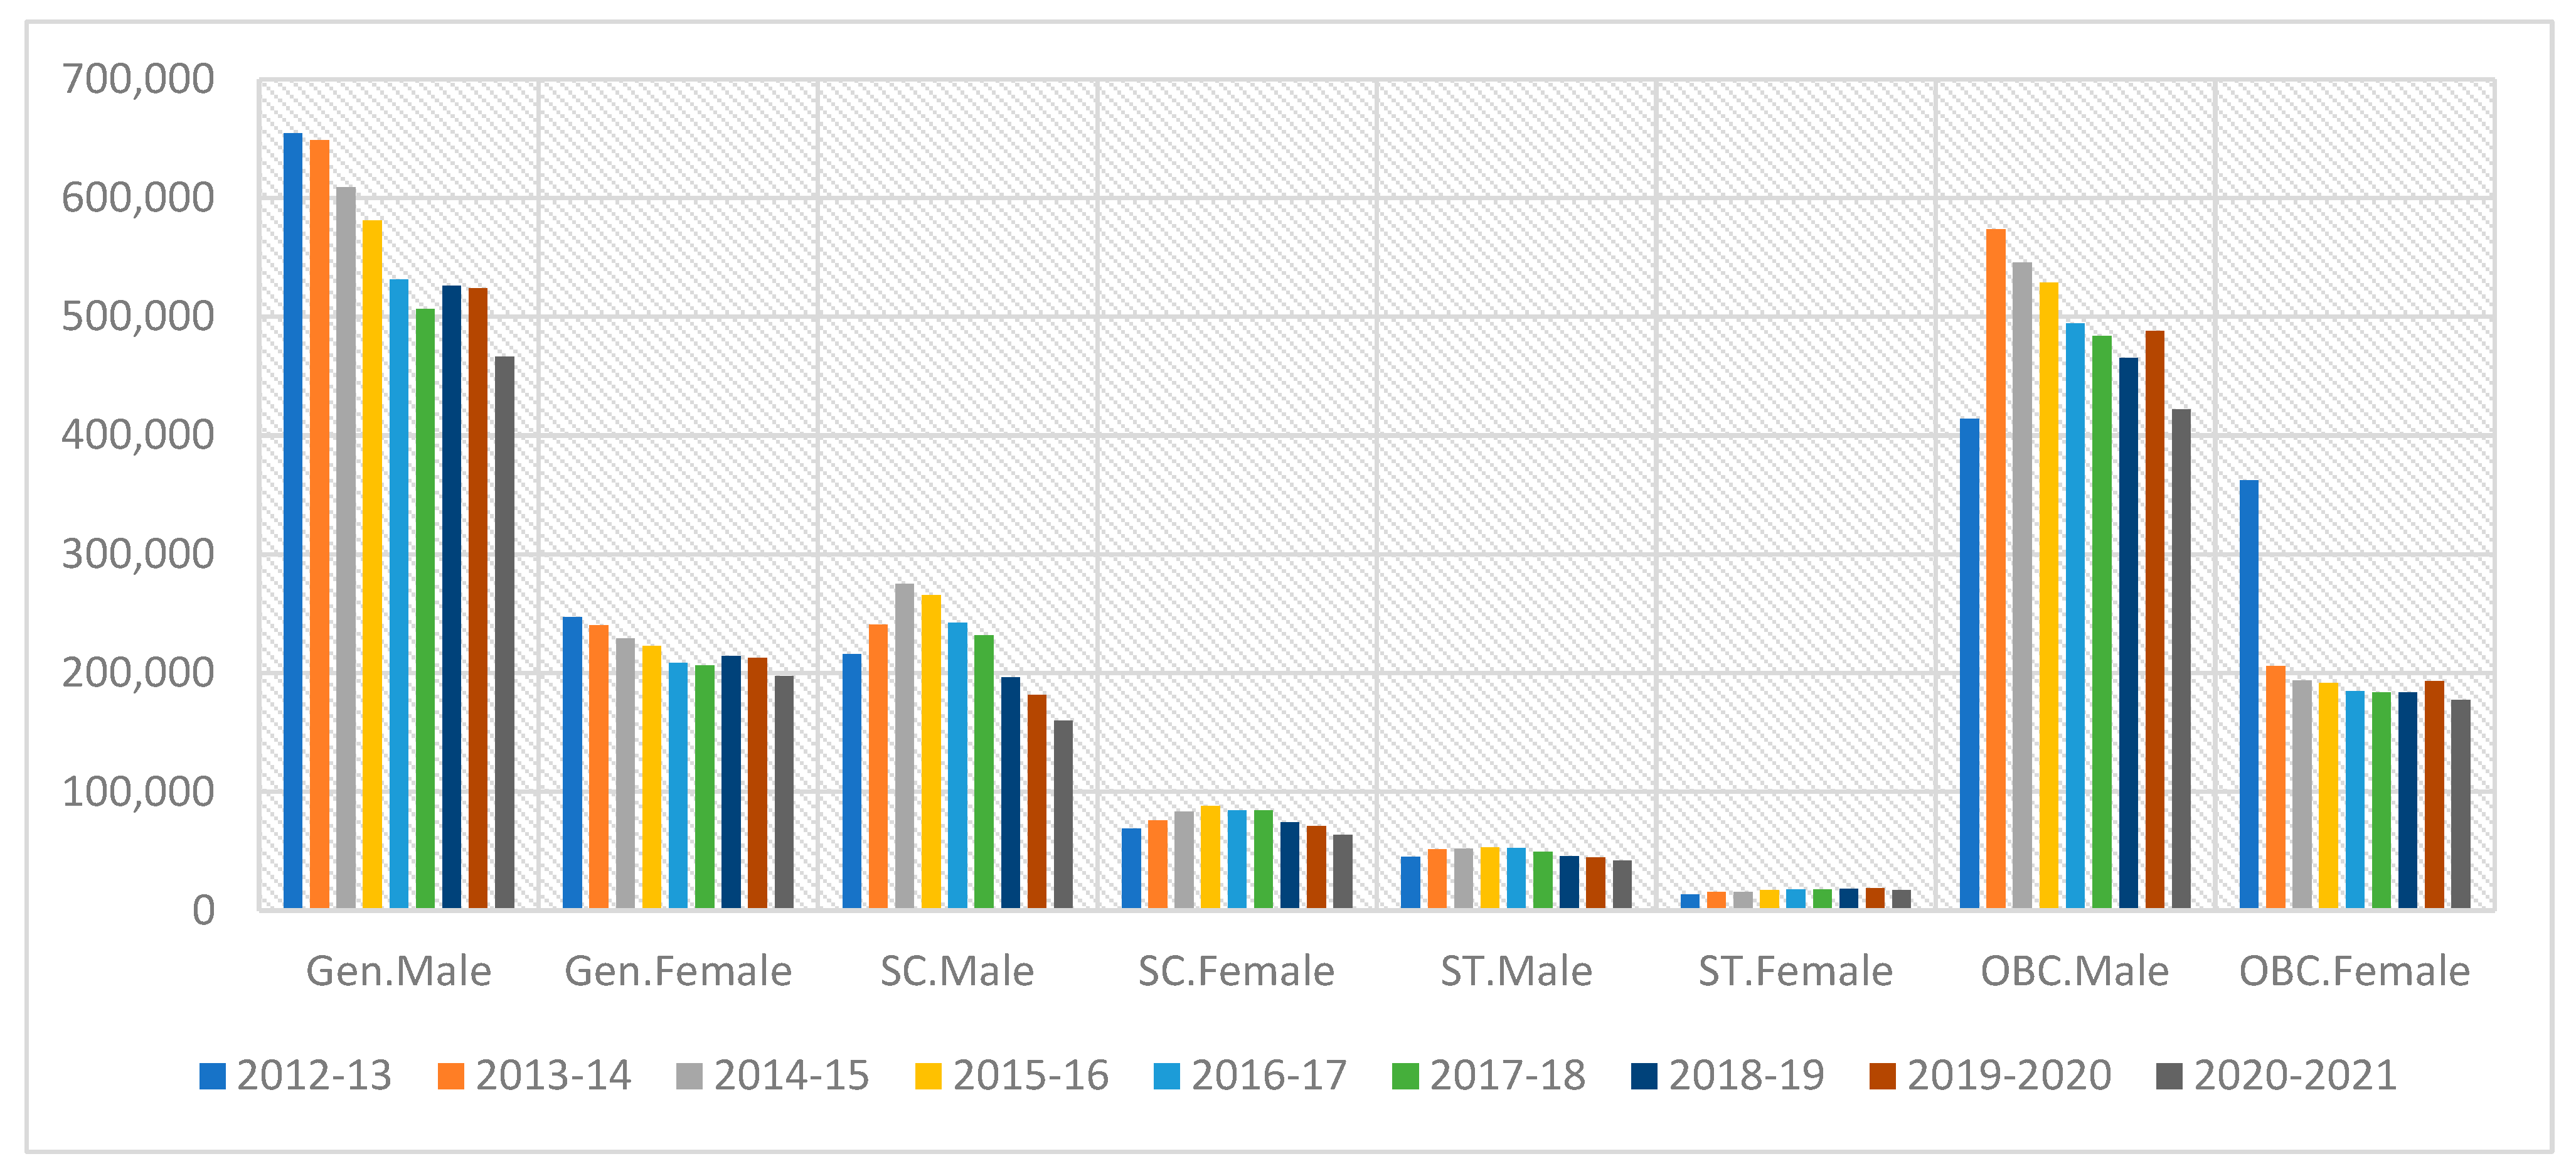
Task: Click the 2014-15 gray legend swatch
Action: (689, 1076)
